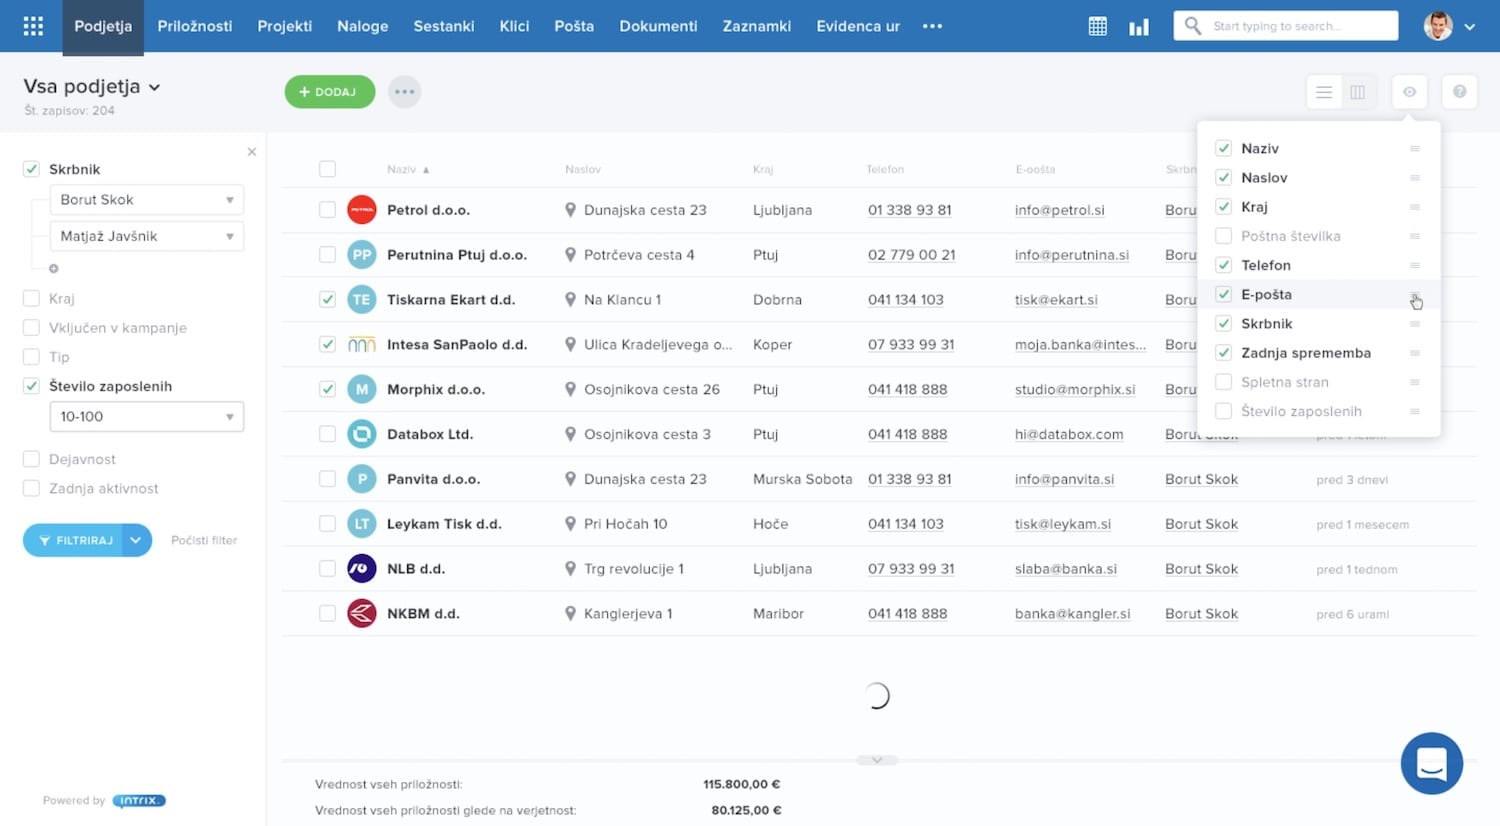Uncheck the Tiskarna Ekart d.d. row checkbox
Viewport: 1500px width, 826px height.
(327, 299)
